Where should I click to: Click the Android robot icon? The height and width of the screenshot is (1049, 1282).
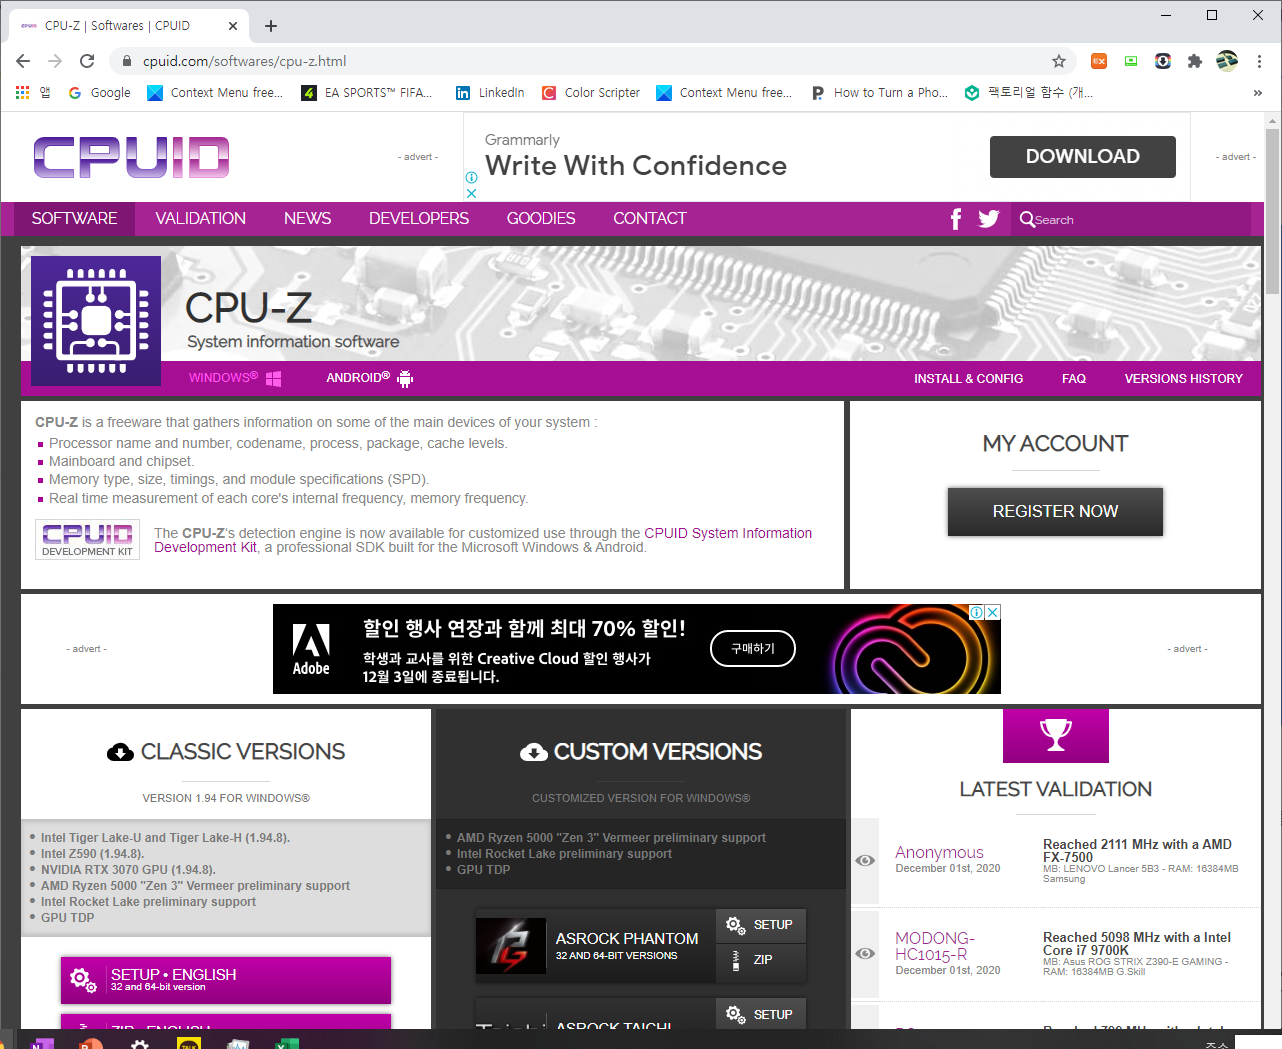405,378
